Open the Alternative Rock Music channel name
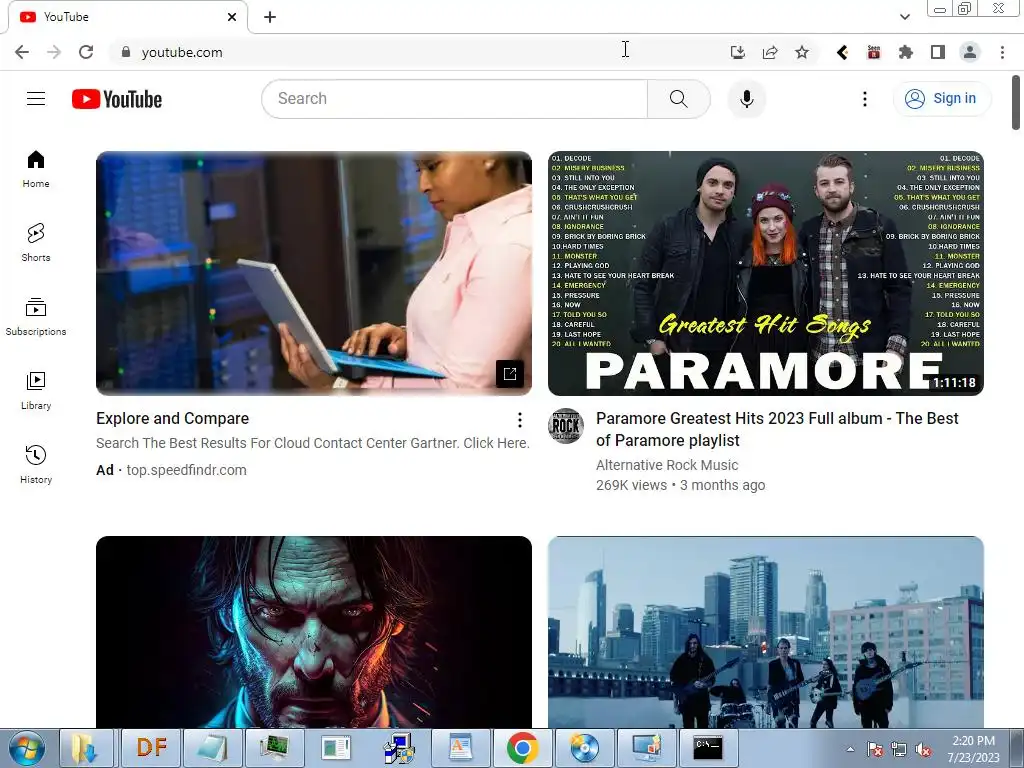 pyautogui.click(x=667, y=465)
